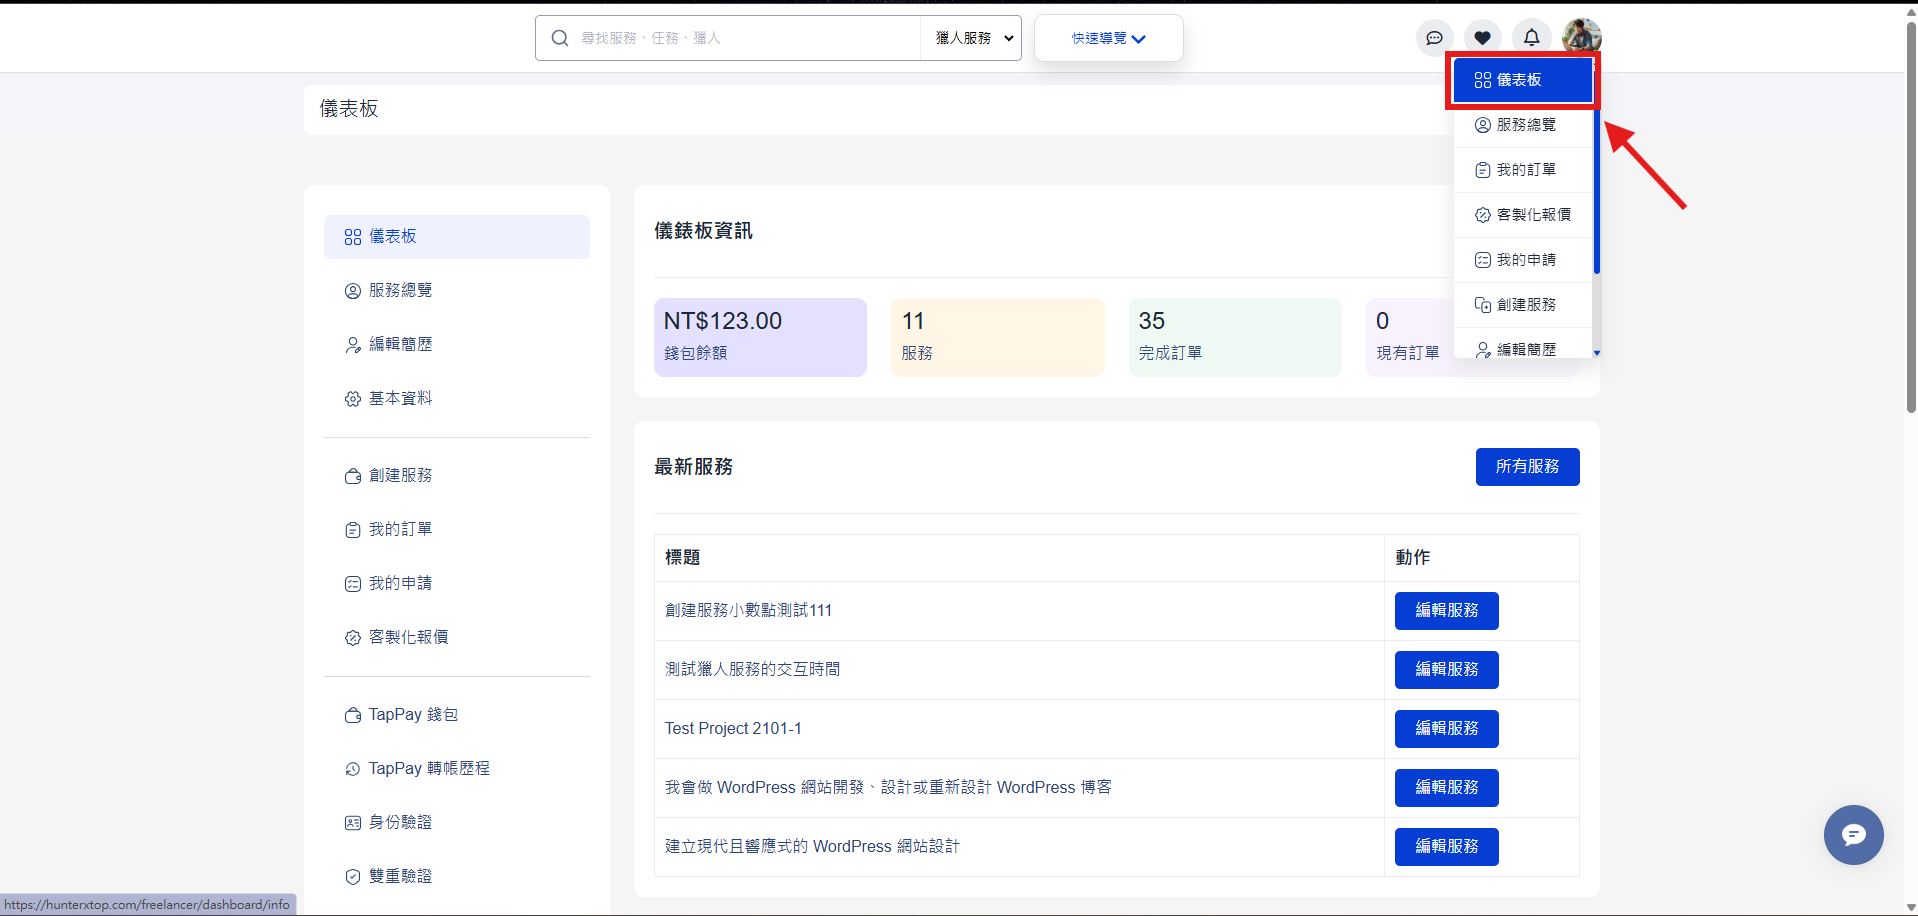Select 身份驗證 in sidebar

pyautogui.click(x=400, y=822)
